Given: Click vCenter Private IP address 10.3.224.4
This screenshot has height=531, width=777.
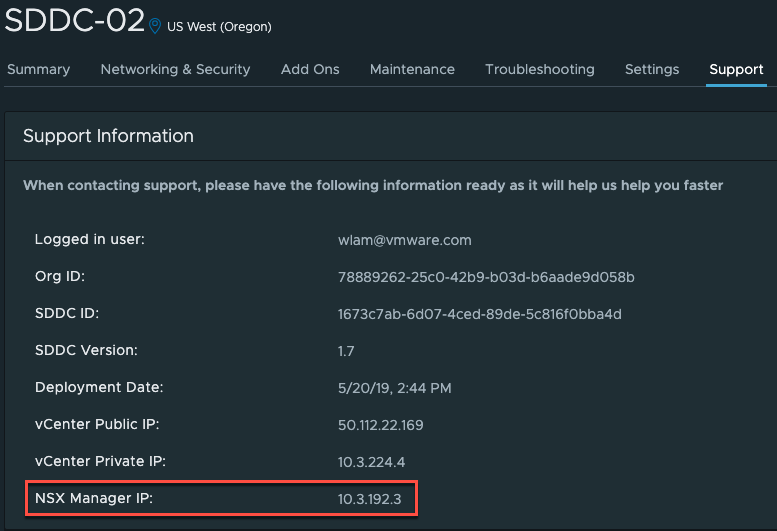Looking at the screenshot, I should pyautogui.click(x=372, y=462).
